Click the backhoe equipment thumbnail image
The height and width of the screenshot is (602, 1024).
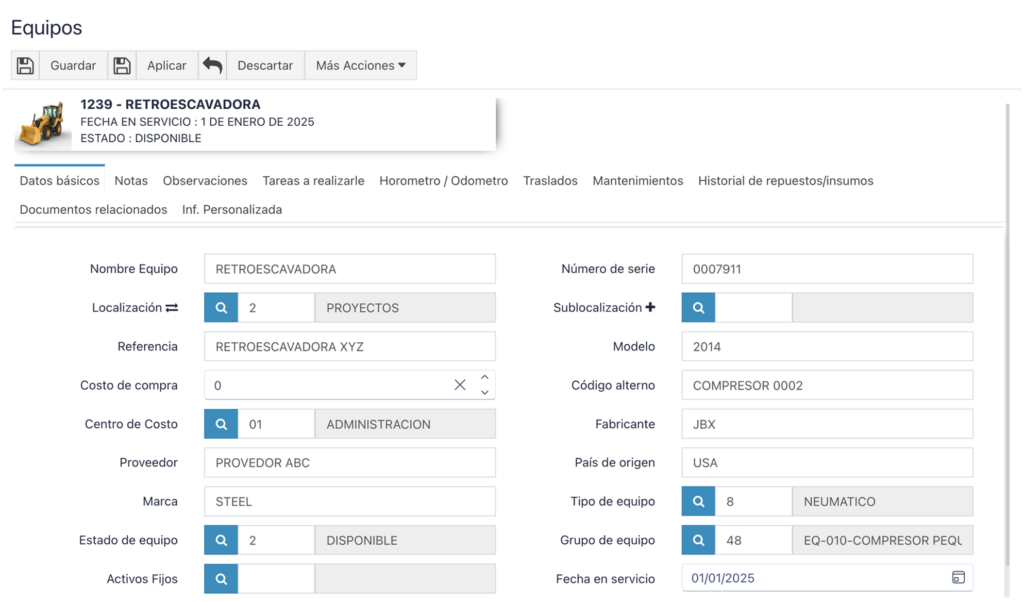pos(41,123)
